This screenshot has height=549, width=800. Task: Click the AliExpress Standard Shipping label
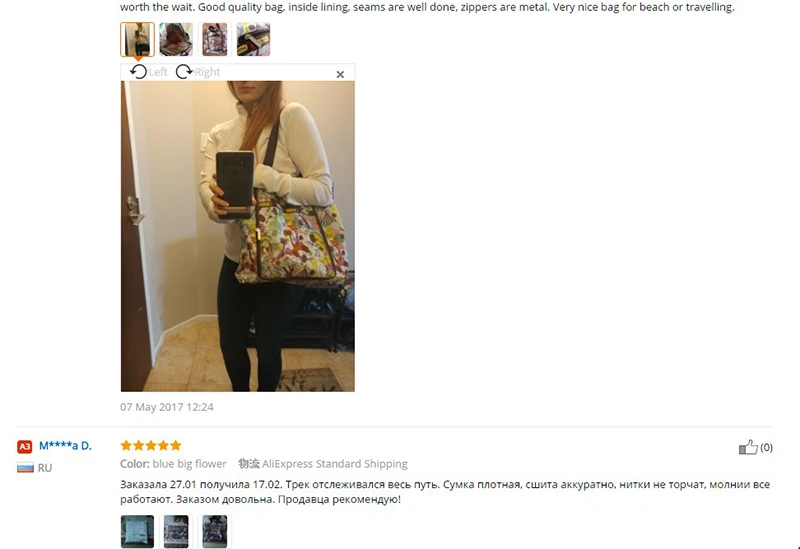point(335,464)
